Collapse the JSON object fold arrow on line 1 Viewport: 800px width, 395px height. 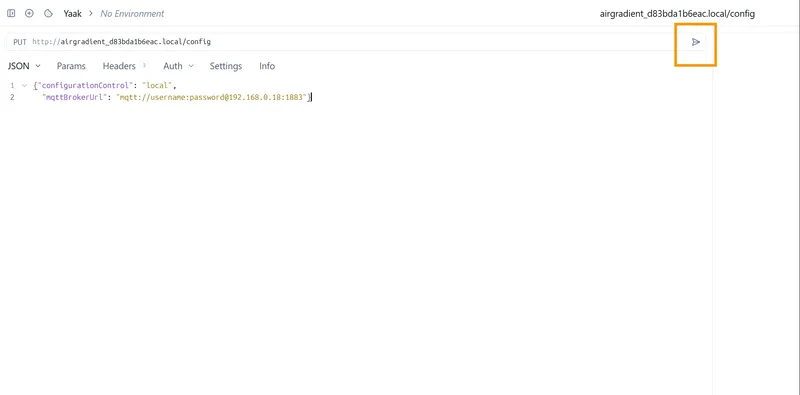[23, 85]
